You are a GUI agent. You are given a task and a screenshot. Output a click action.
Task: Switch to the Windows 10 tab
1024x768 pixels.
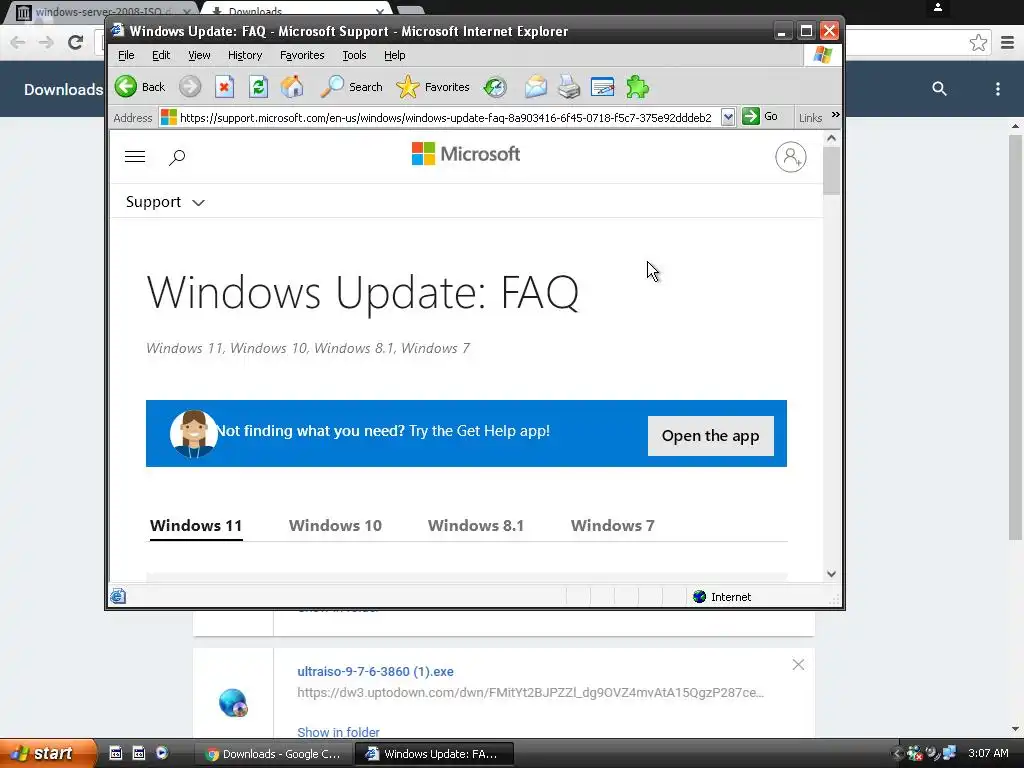click(335, 526)
